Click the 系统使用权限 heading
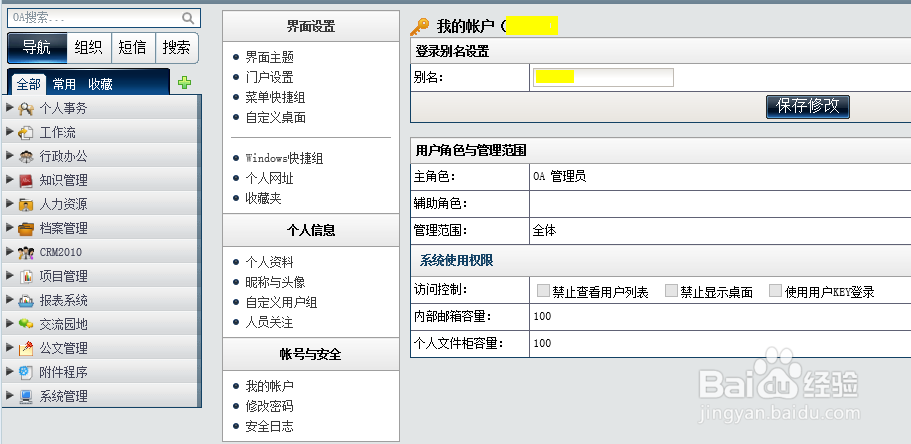911x444 pixels. (456, 261)
